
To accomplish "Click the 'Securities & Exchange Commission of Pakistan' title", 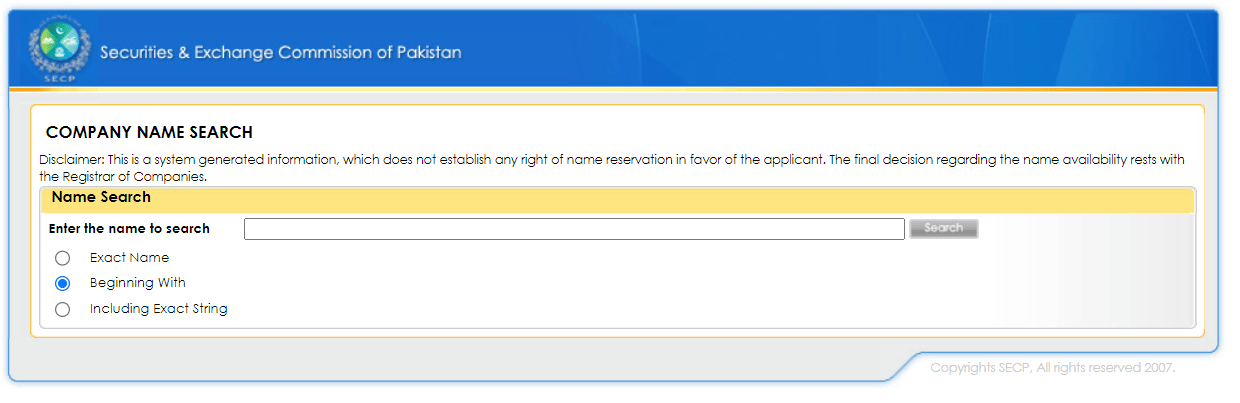I will tap(280, 53).
